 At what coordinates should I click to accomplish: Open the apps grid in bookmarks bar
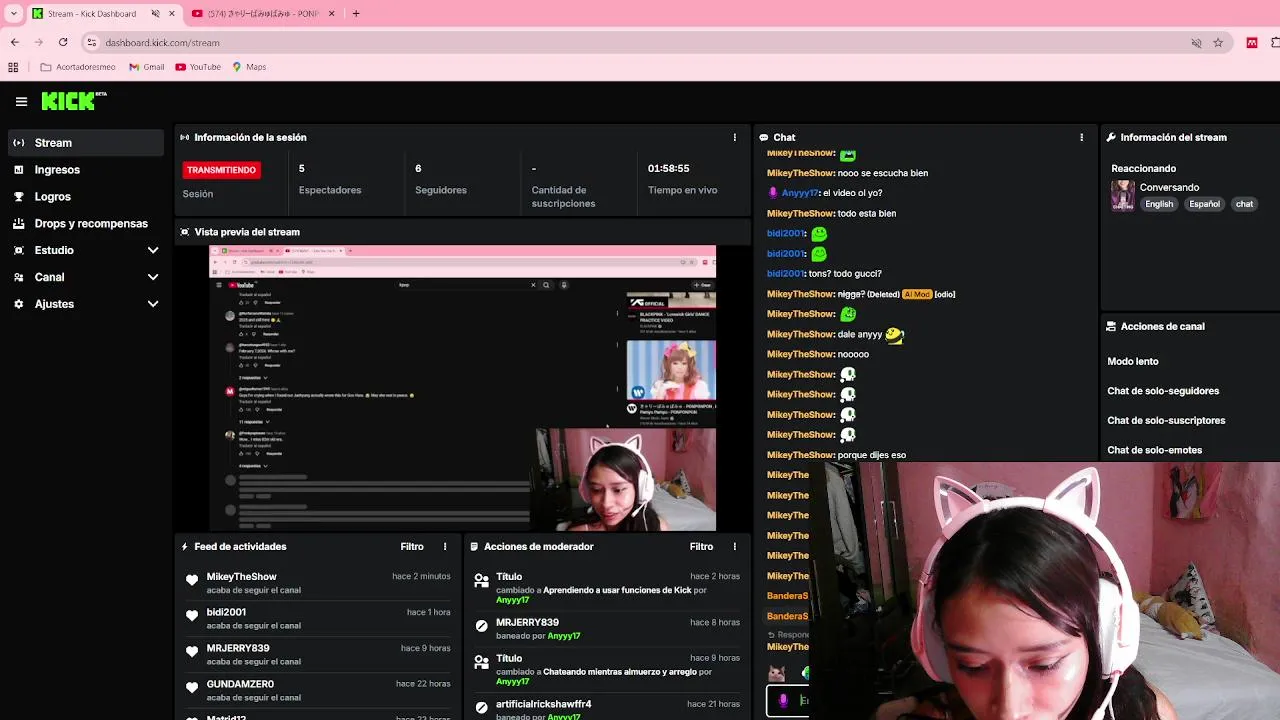click(13, 67)
